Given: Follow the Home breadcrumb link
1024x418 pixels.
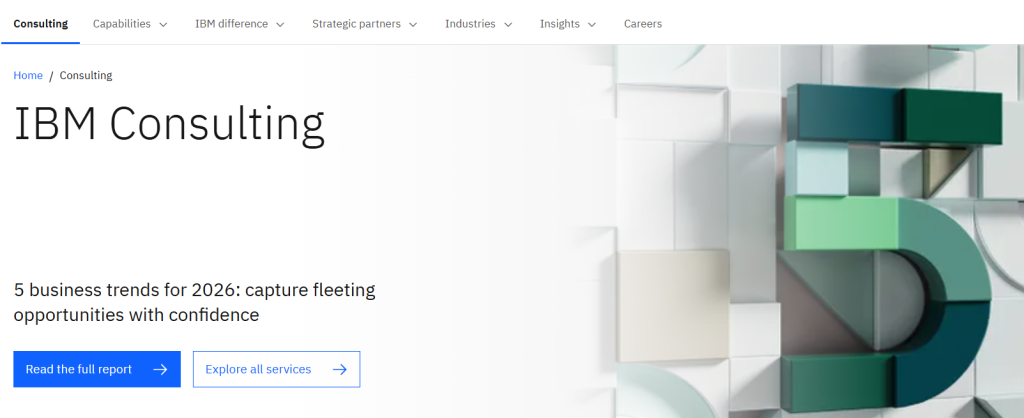Looking at the screenshot, I should point(28,75).
